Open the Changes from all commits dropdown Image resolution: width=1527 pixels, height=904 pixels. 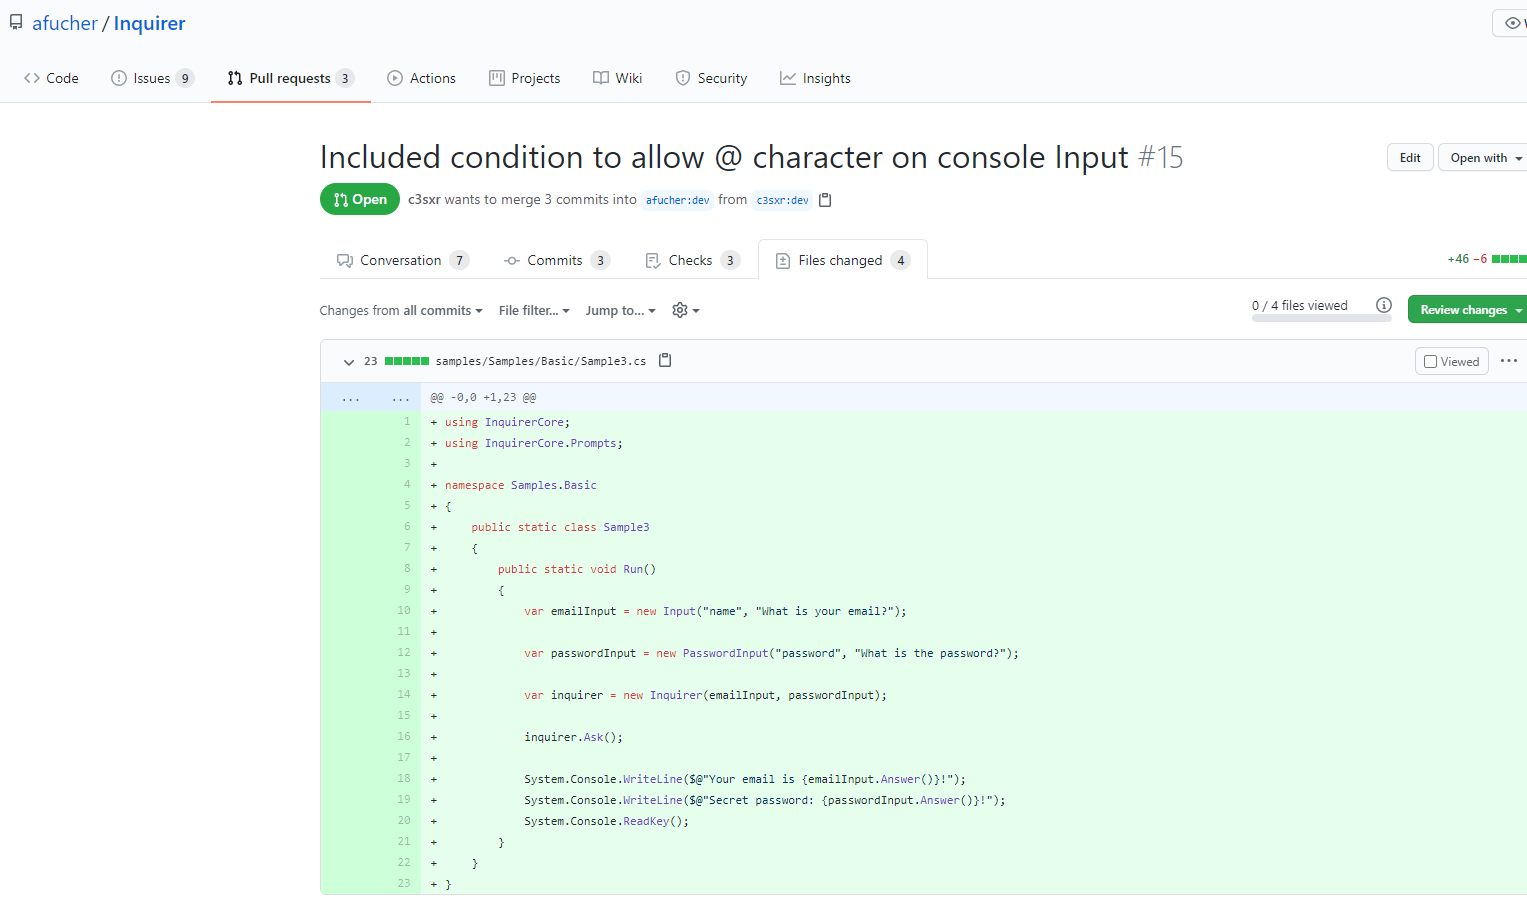tap(401, 311)
